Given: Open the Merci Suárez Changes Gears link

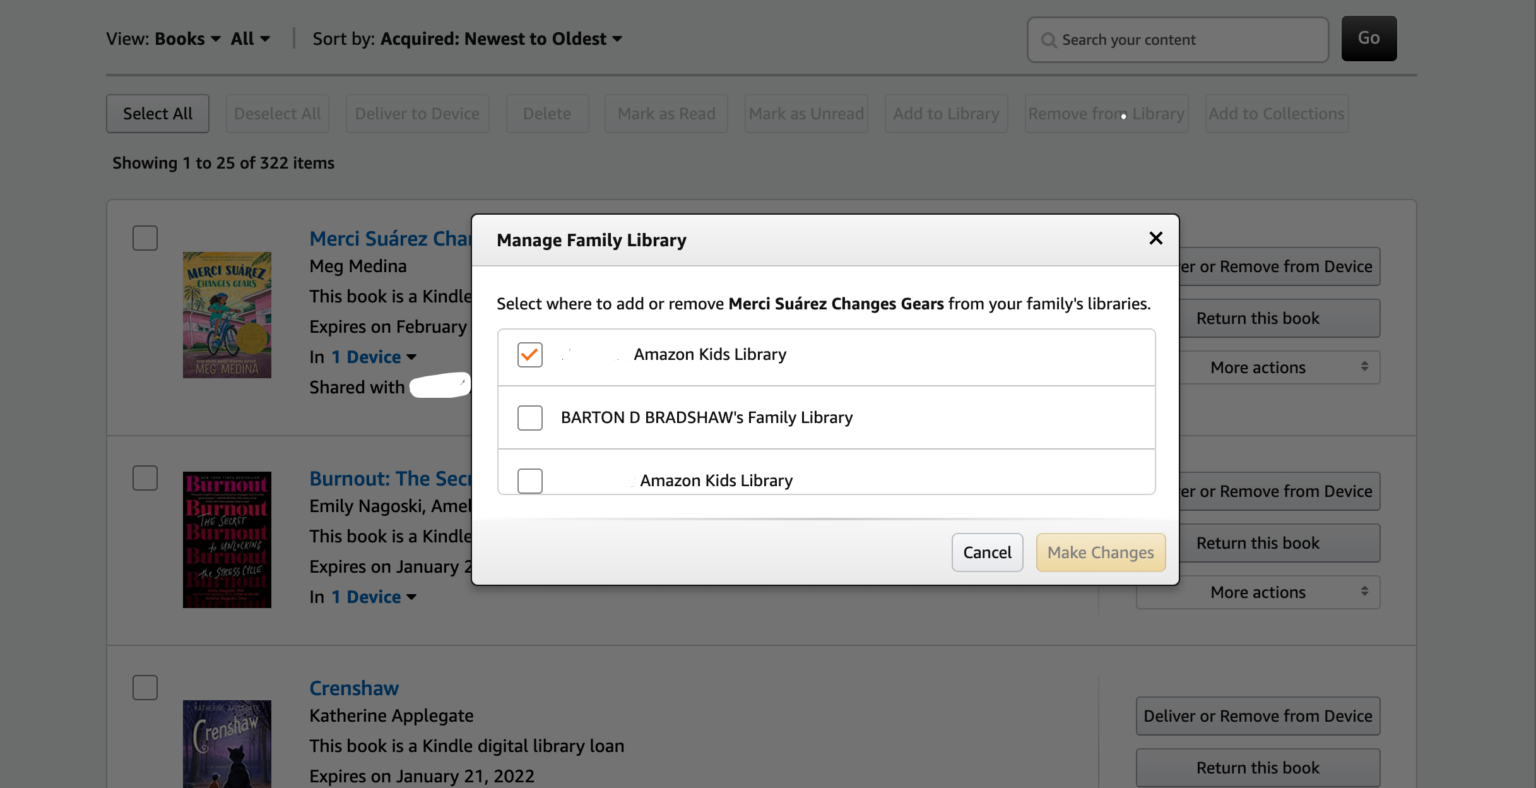Looking at the screenshot, I should [392, 238].
